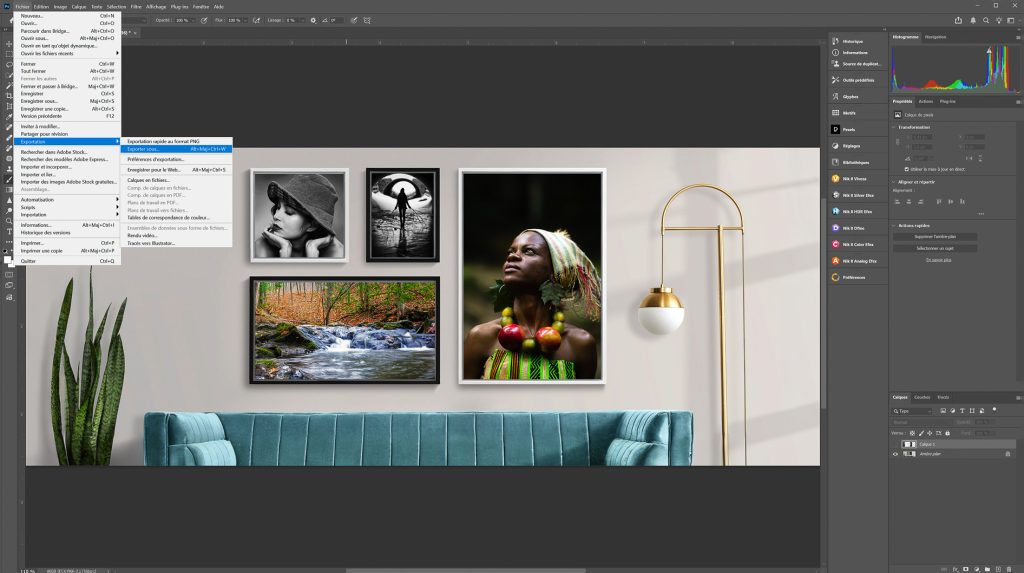Collapse the Aligner et répartir section
1024x573 pixels.
[x=894, y=182]
